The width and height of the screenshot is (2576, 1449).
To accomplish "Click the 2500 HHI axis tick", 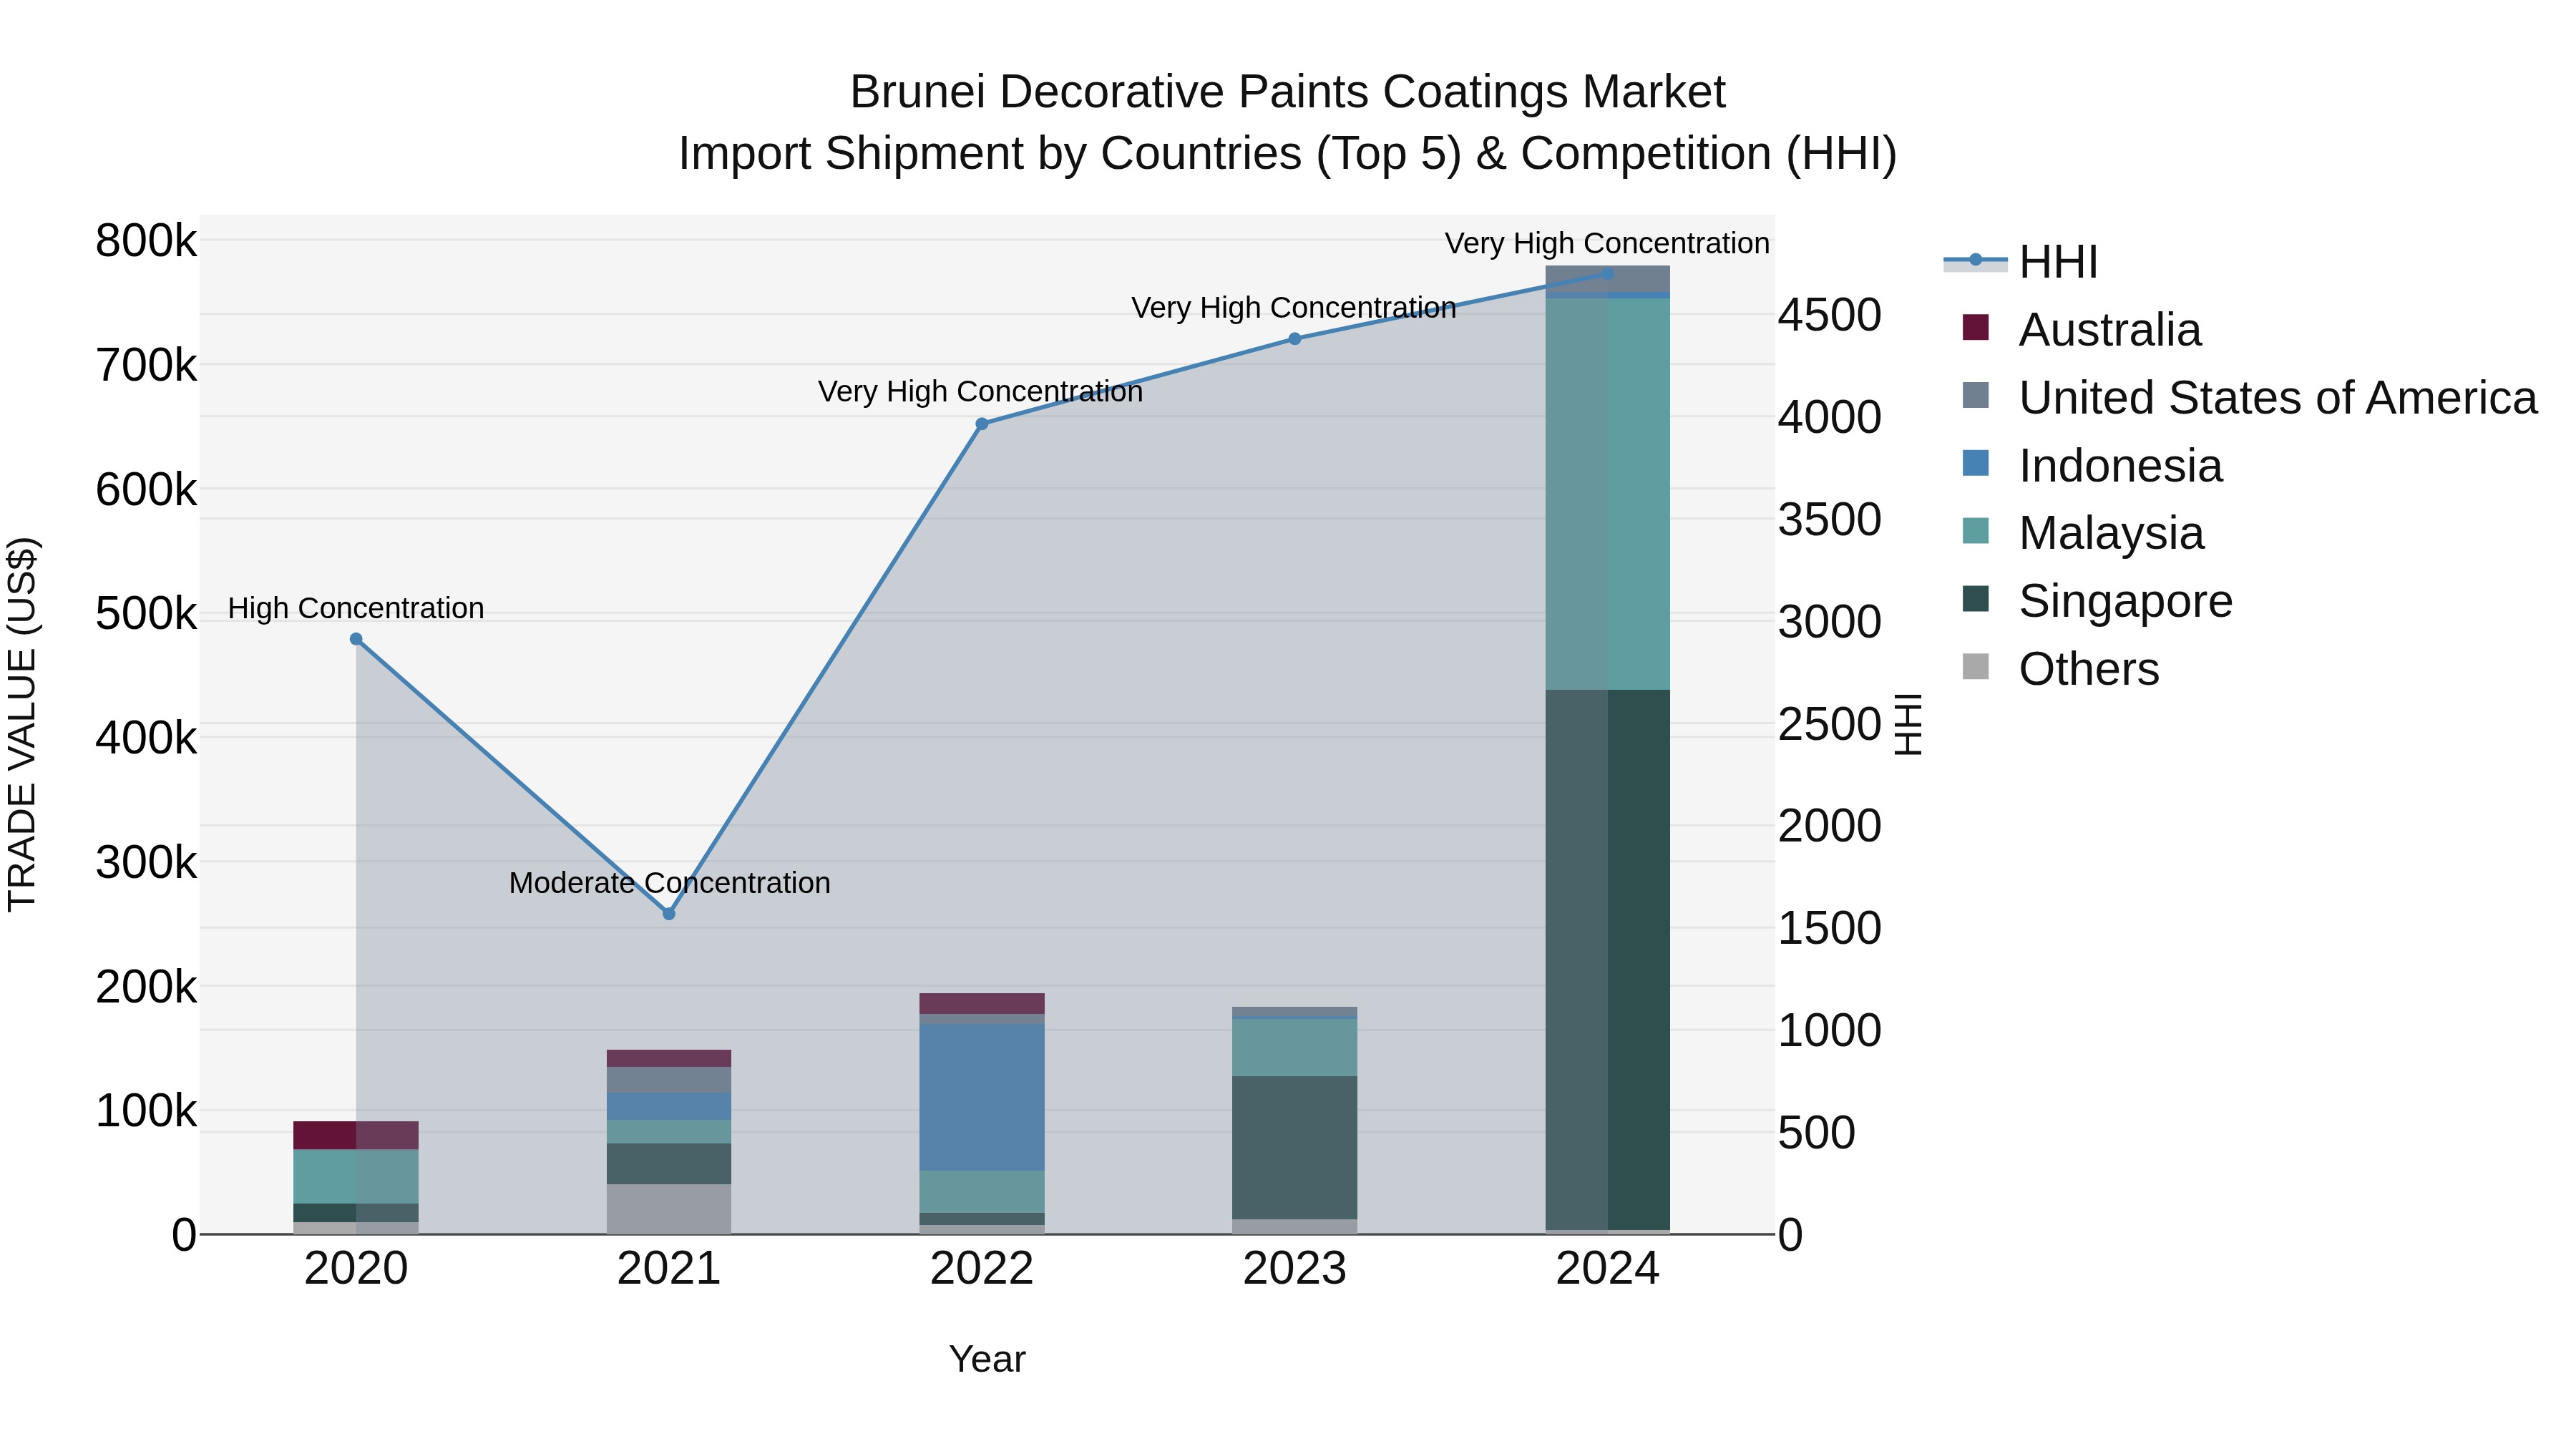I will (x=1830, y=724).
